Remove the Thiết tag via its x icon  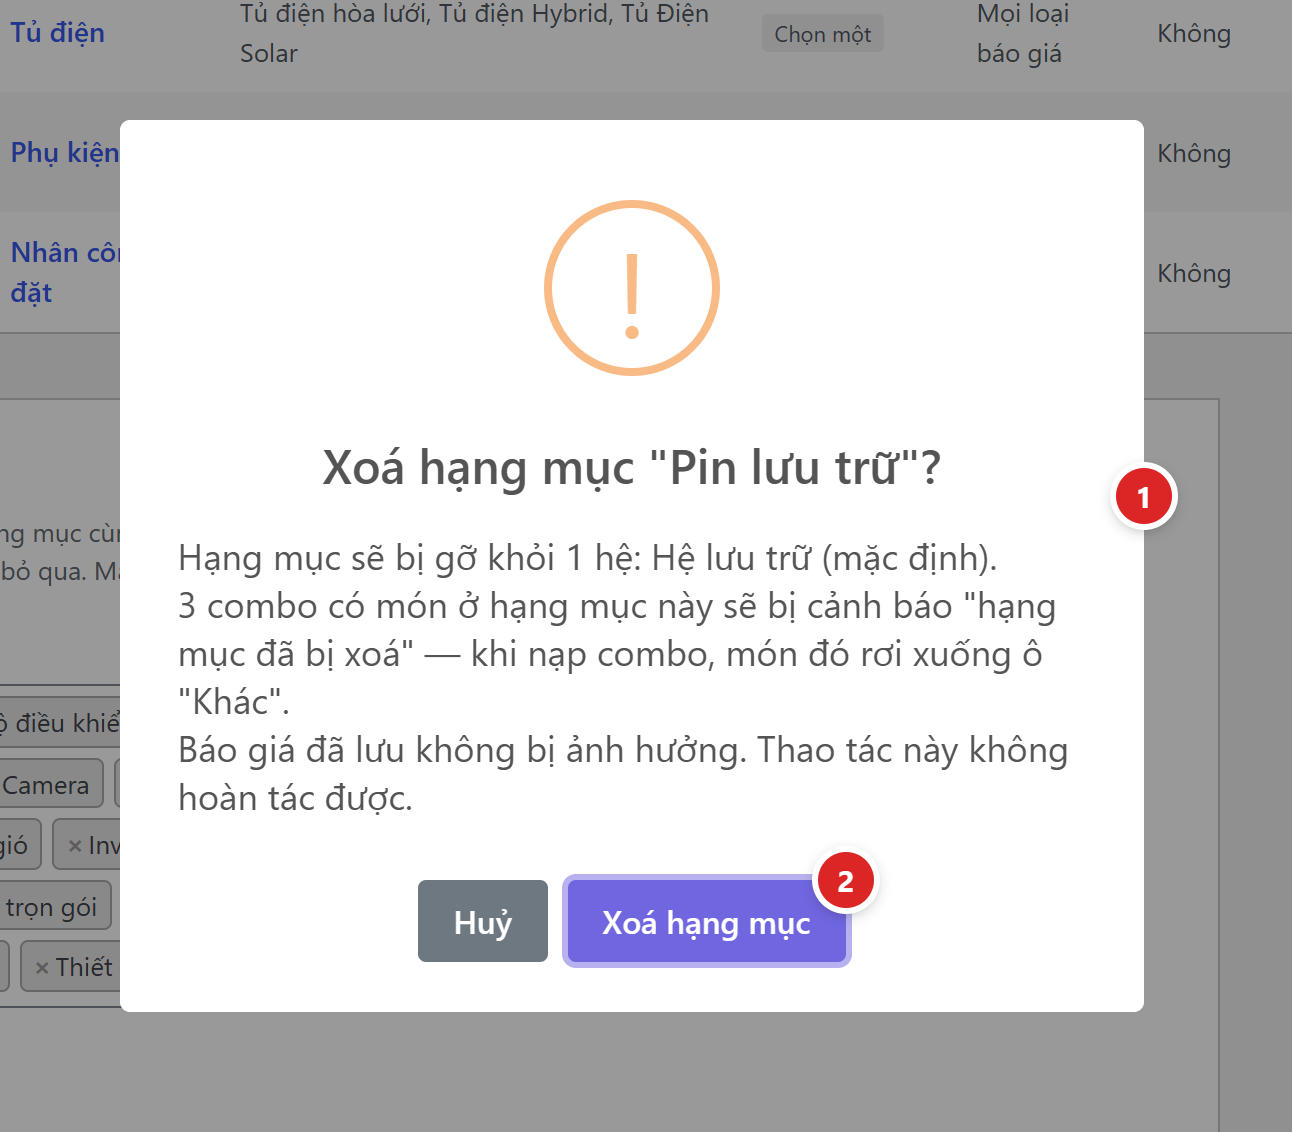(x=42, y=968)
